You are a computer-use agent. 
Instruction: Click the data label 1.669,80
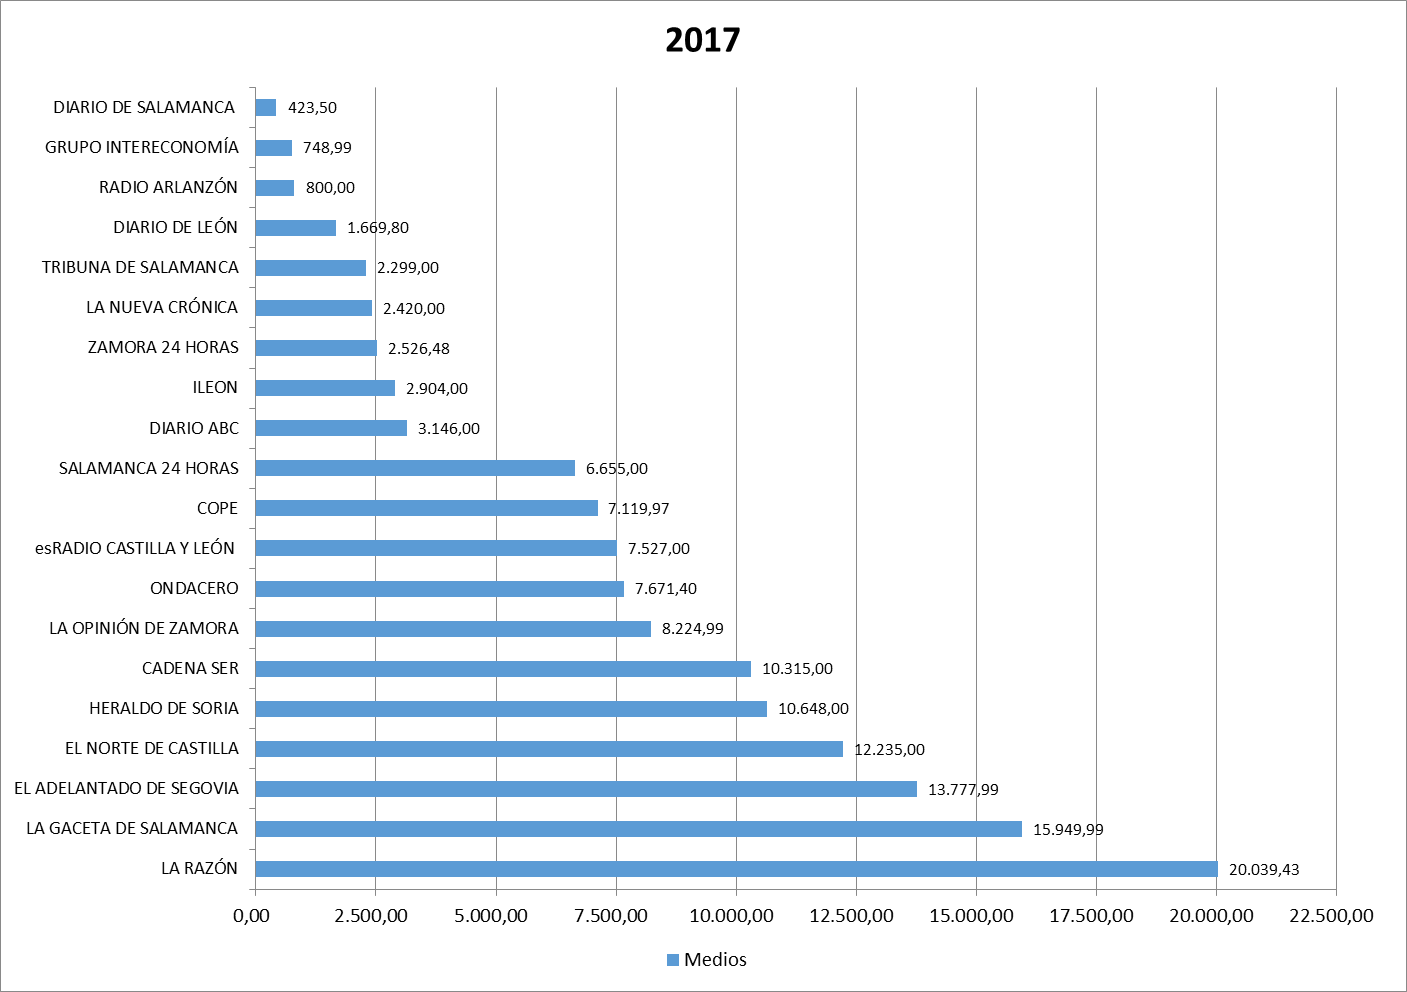tap(378, 228)
